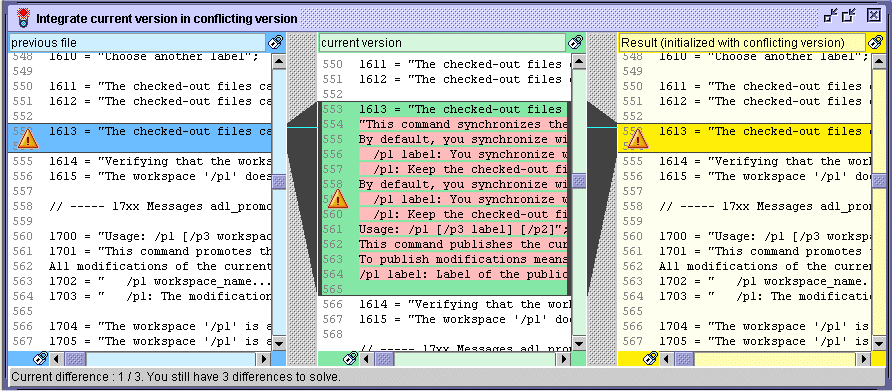The image size is (893, 391).
Task: Click the 'current version' header field
Action: click(x=443, y=43)
